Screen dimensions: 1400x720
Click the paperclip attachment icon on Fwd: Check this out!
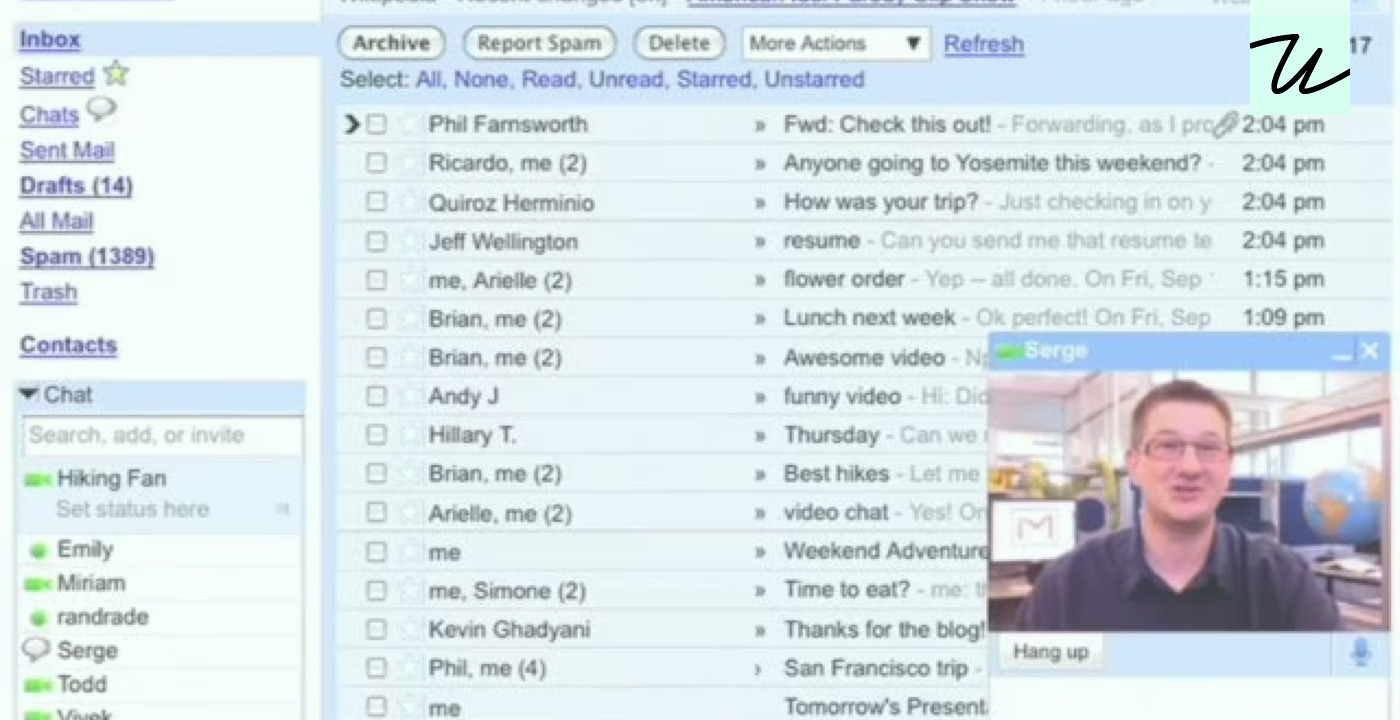tap(1225, 125)
